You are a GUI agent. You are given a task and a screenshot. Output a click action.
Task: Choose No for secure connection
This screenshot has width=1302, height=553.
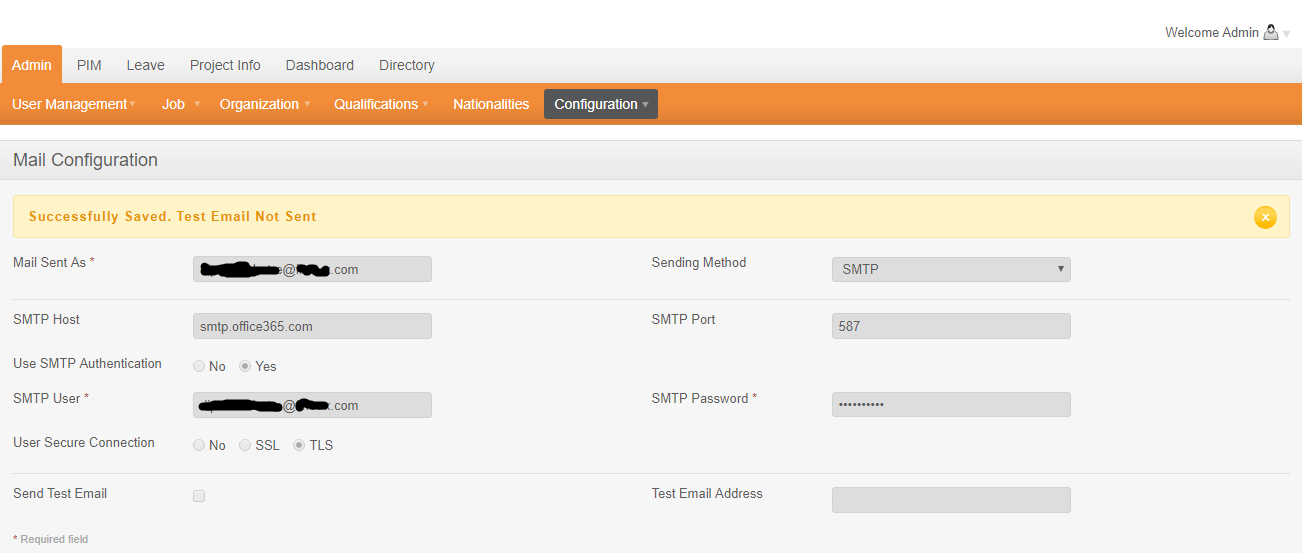click(199, 445)
